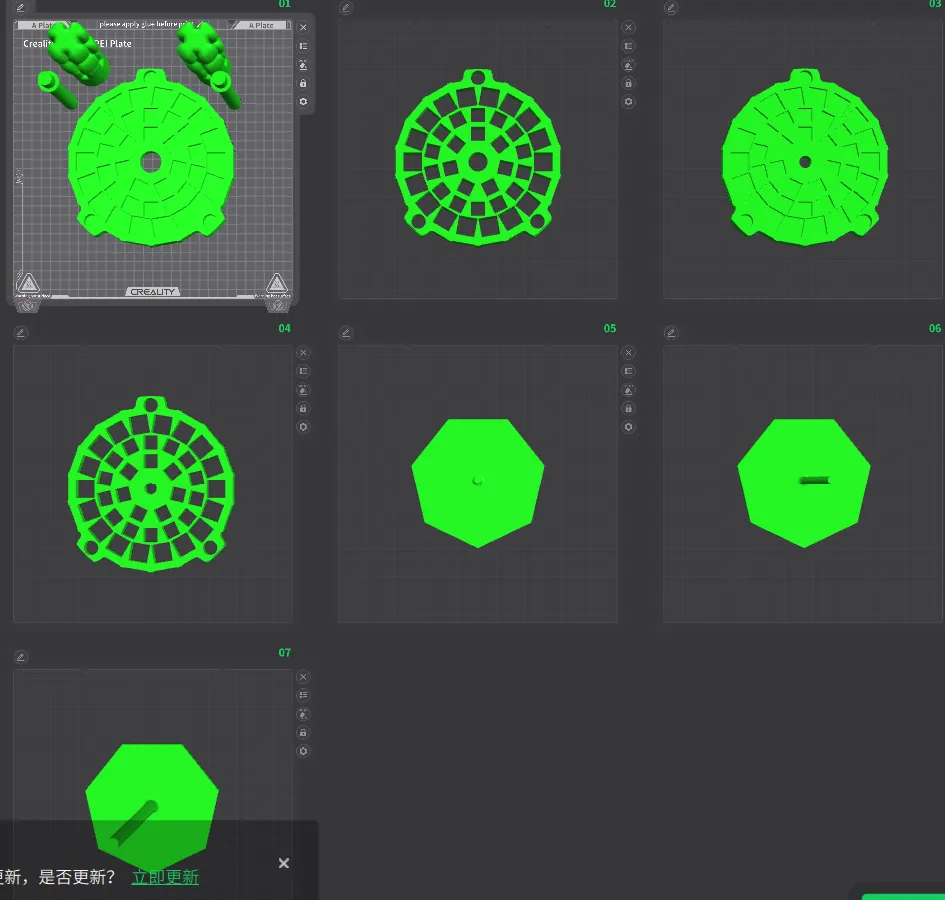Open plate 05 settings gear
Screen dimensions: 945x900
(x=628, y=427)
